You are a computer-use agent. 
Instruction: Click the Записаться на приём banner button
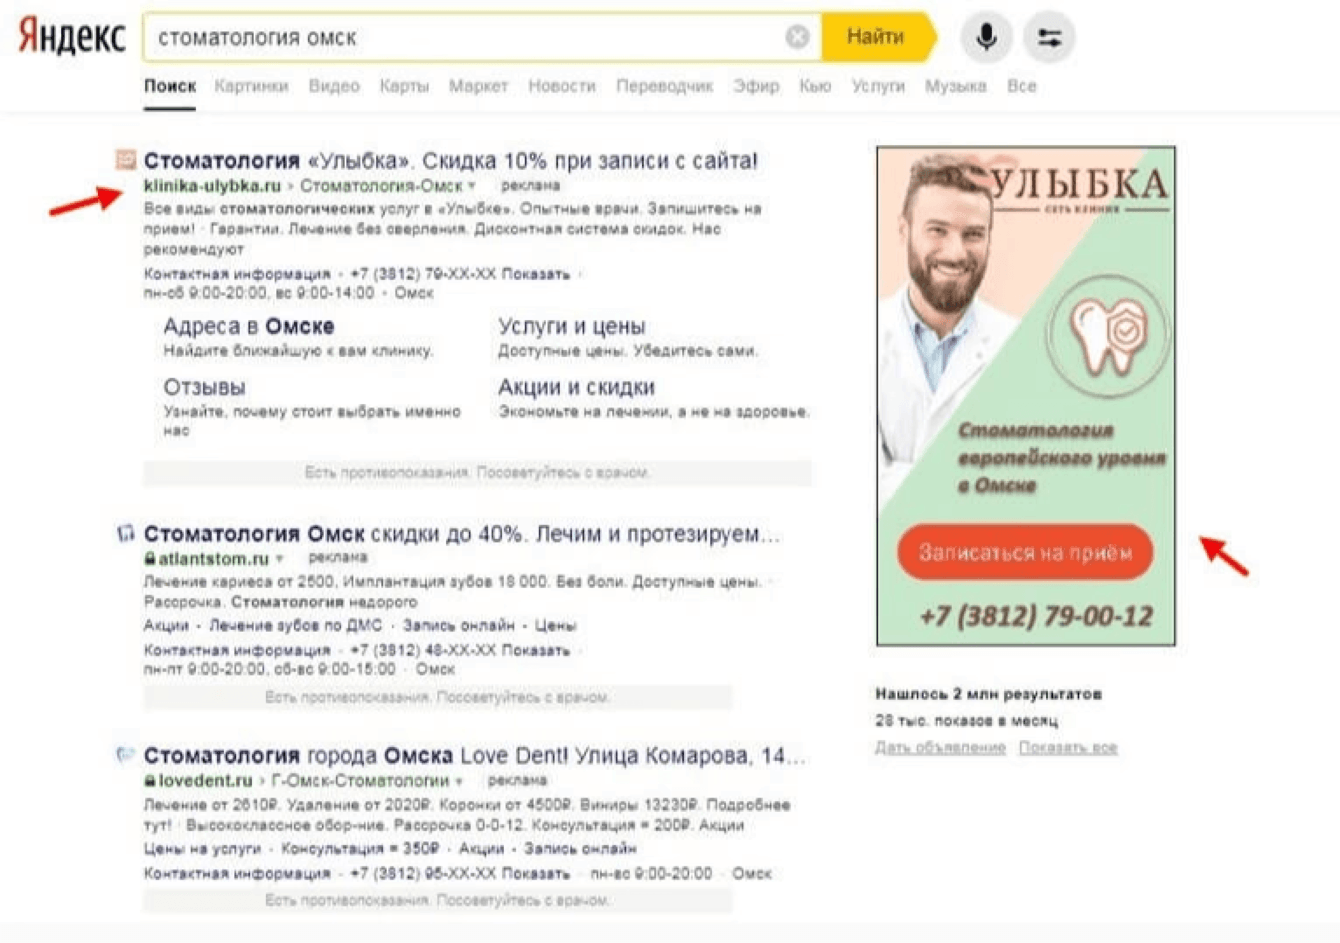coord(1025,552)
